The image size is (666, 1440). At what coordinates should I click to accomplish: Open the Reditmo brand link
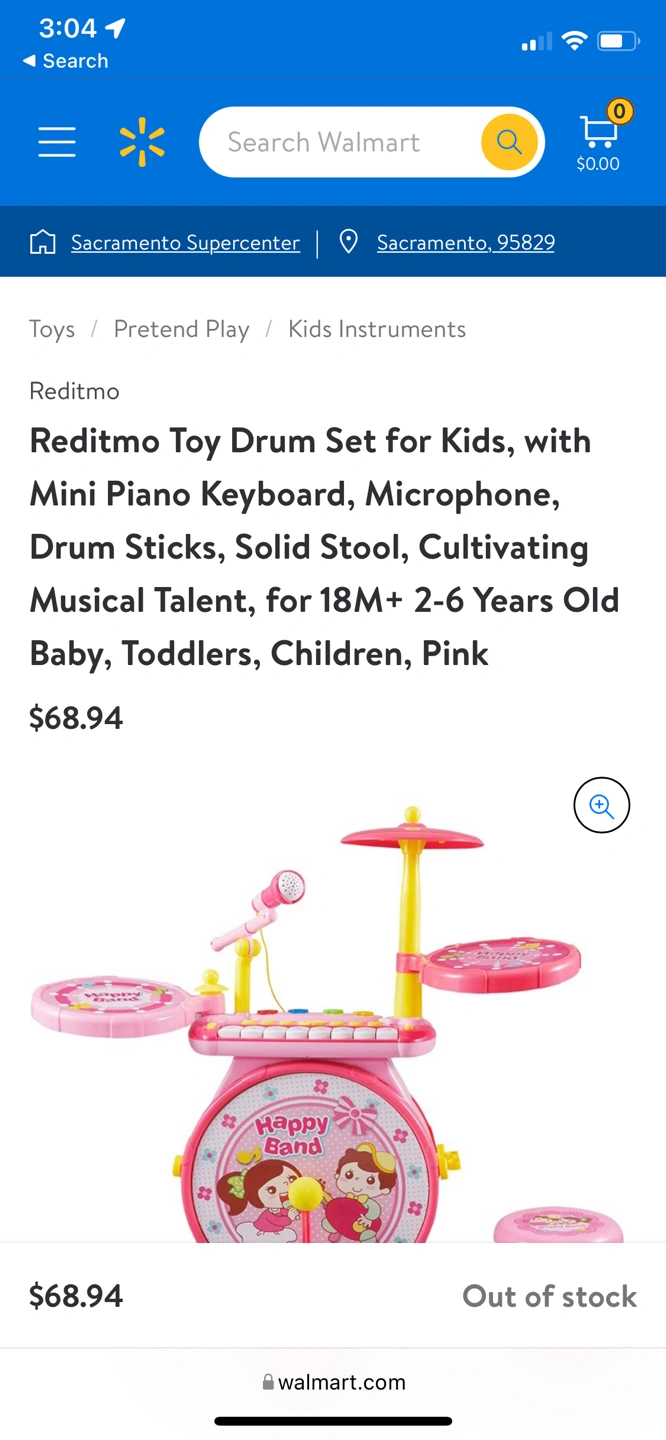tap(74, 391)
